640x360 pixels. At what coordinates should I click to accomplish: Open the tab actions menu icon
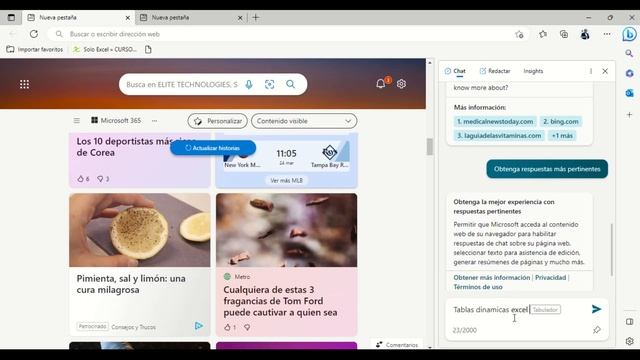pyautogui.click(x=11, y=18)
